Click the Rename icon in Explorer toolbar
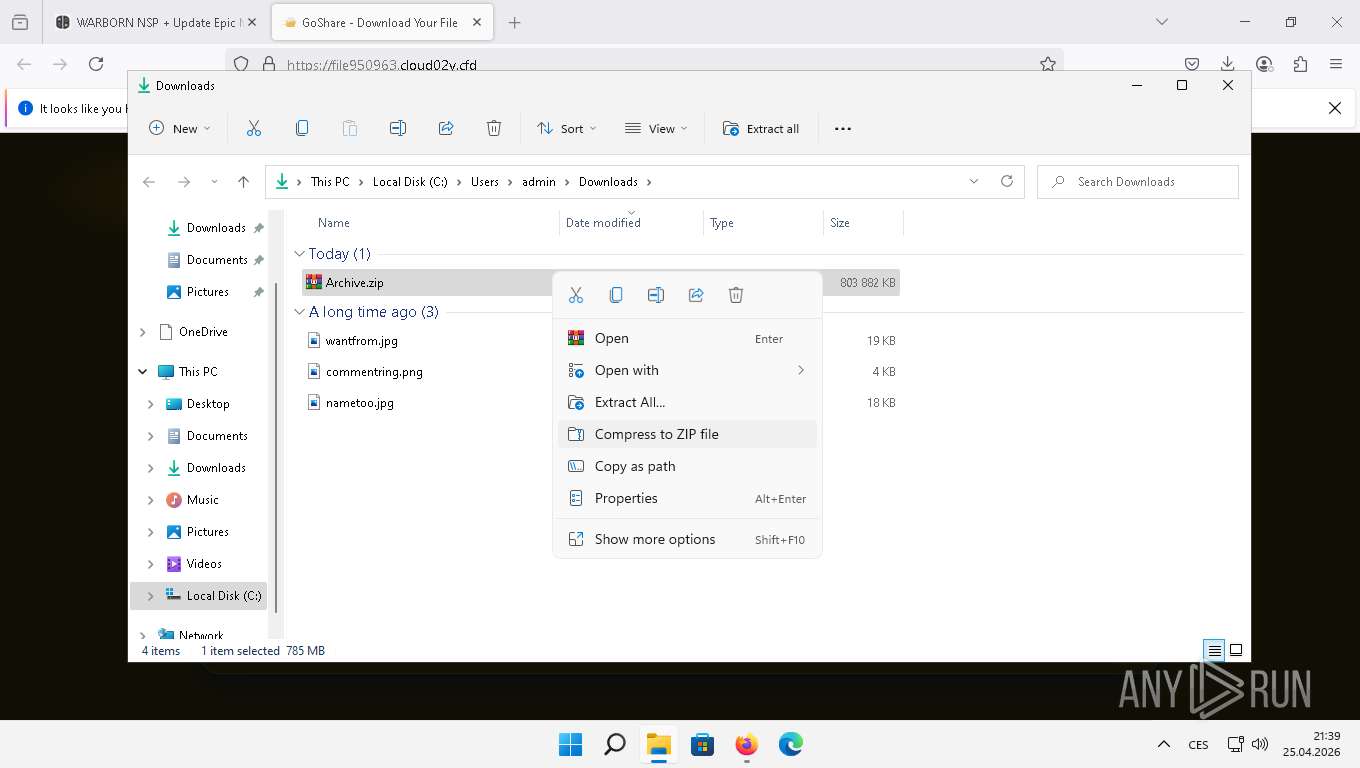This screenshot has width=1360, height=768. [397, 128]
